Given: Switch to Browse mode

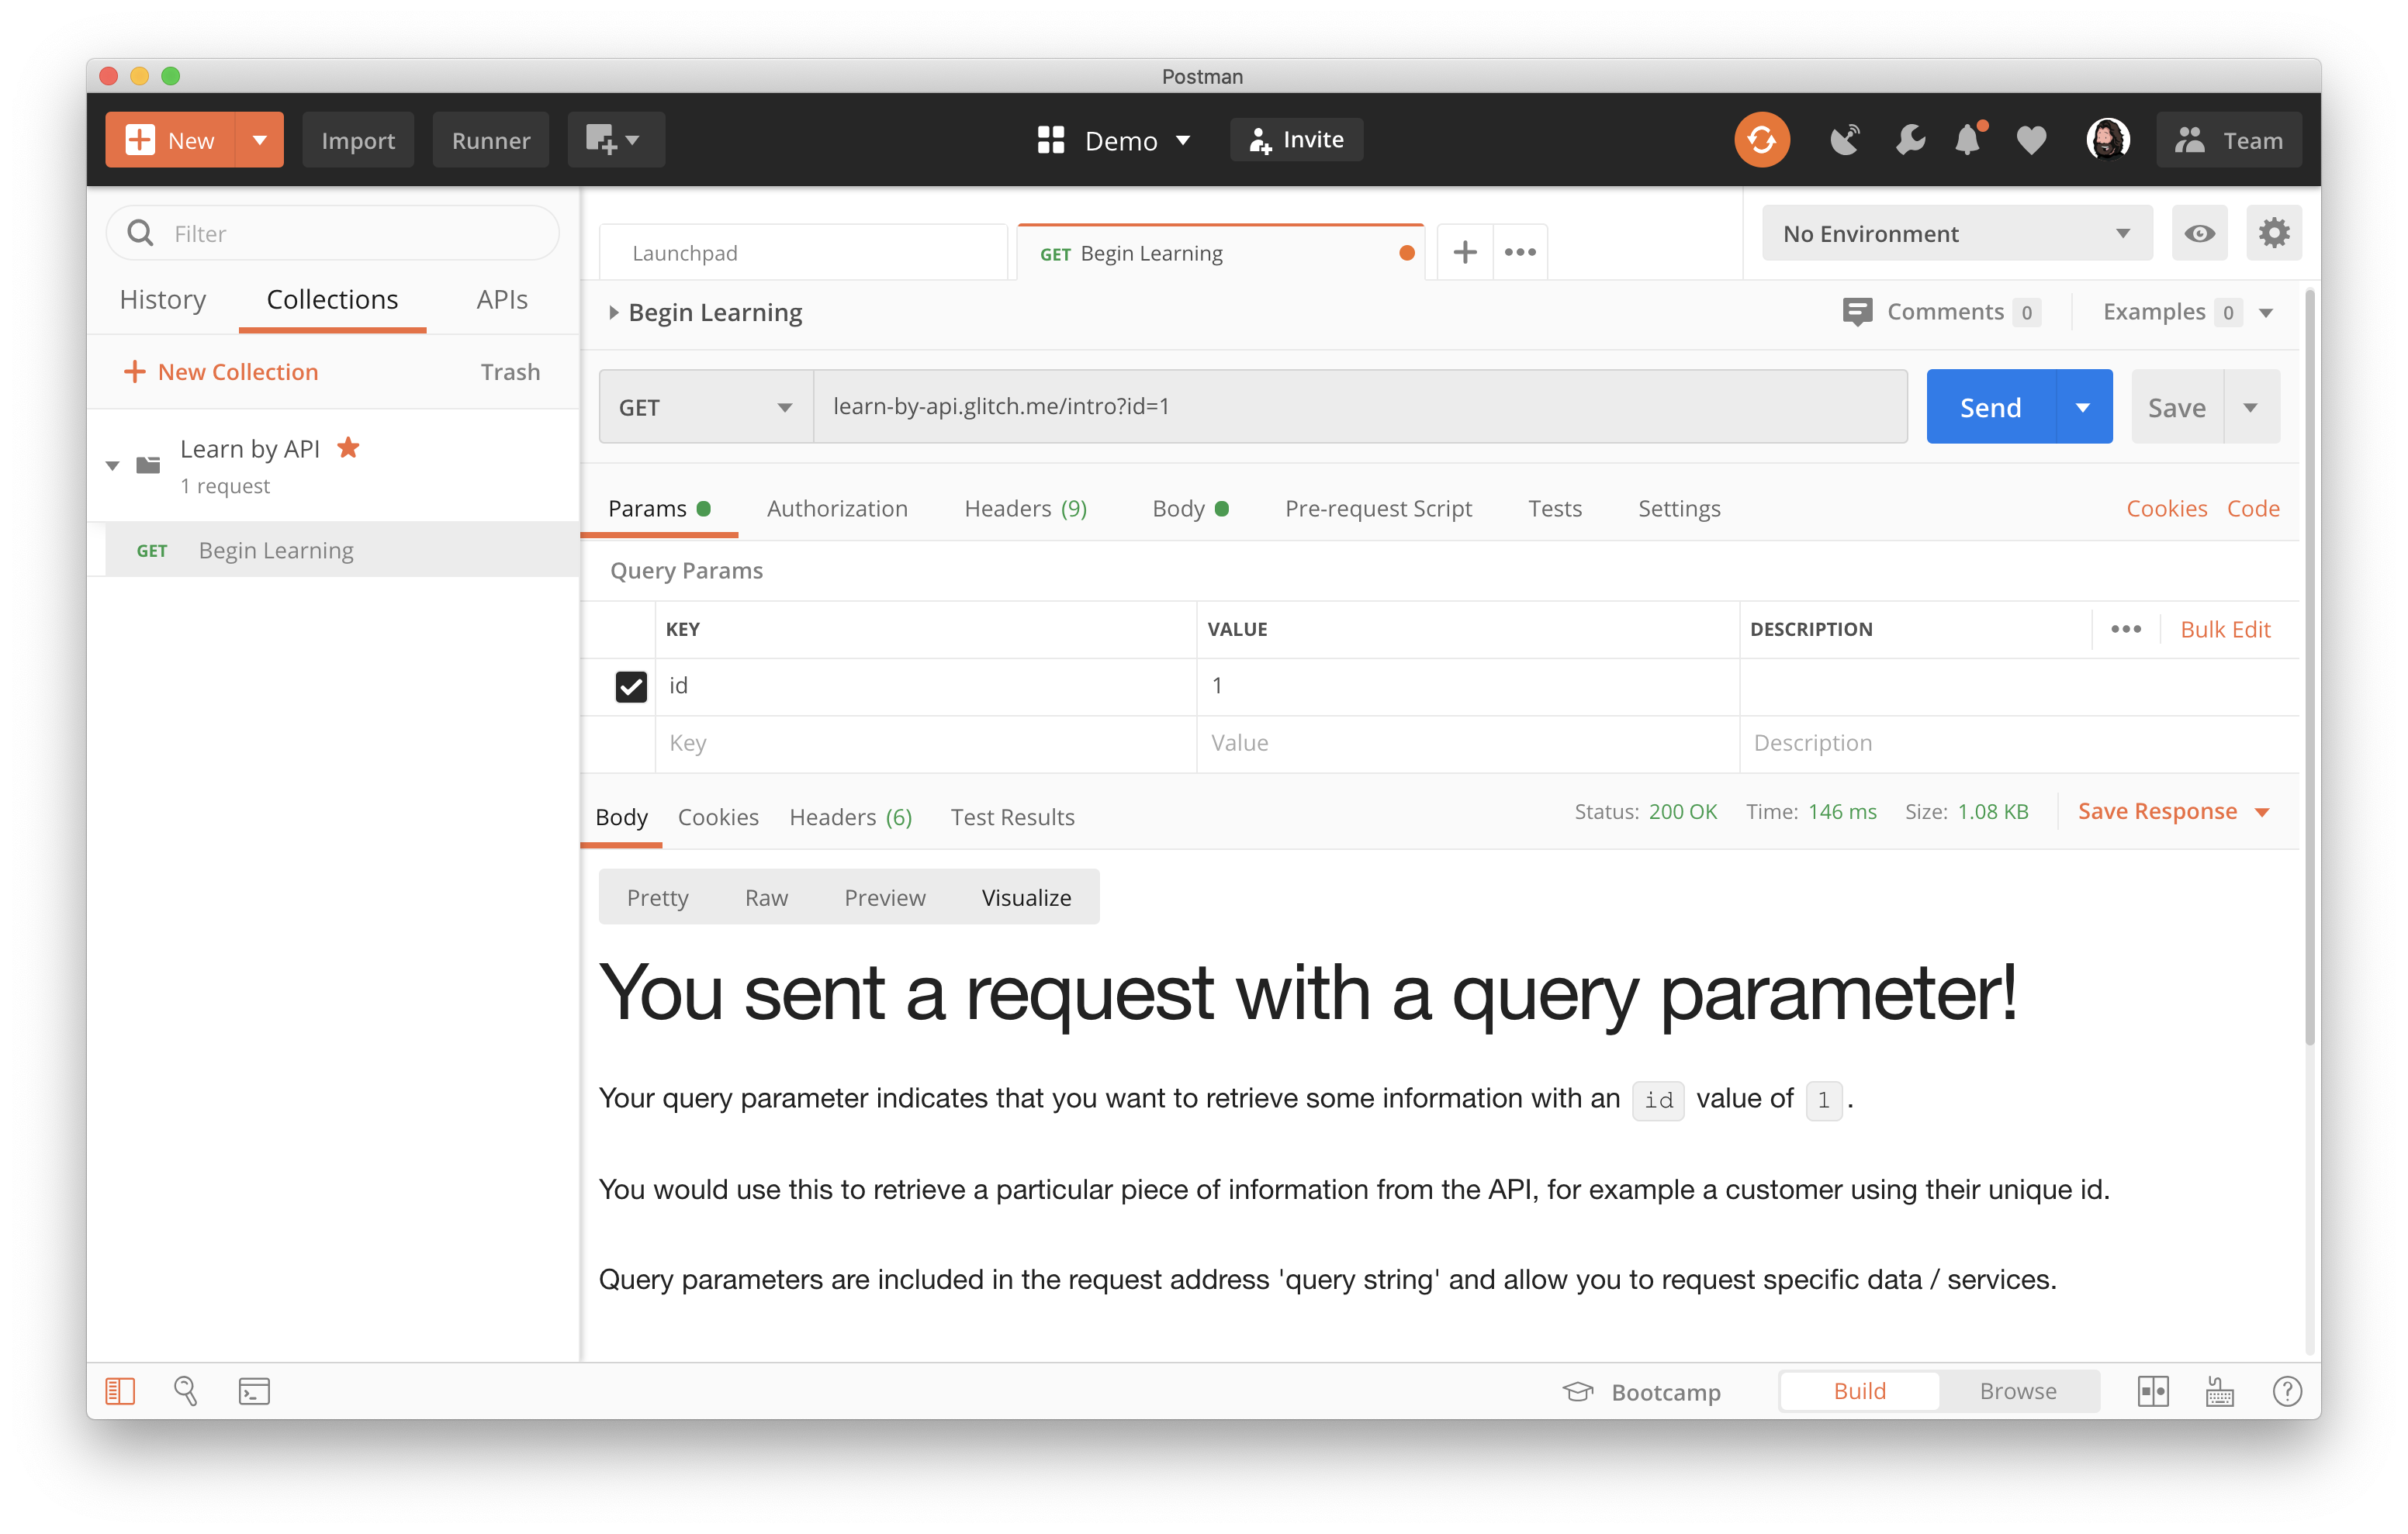Looking at the screenshot, I should tap(2017, 1391).
